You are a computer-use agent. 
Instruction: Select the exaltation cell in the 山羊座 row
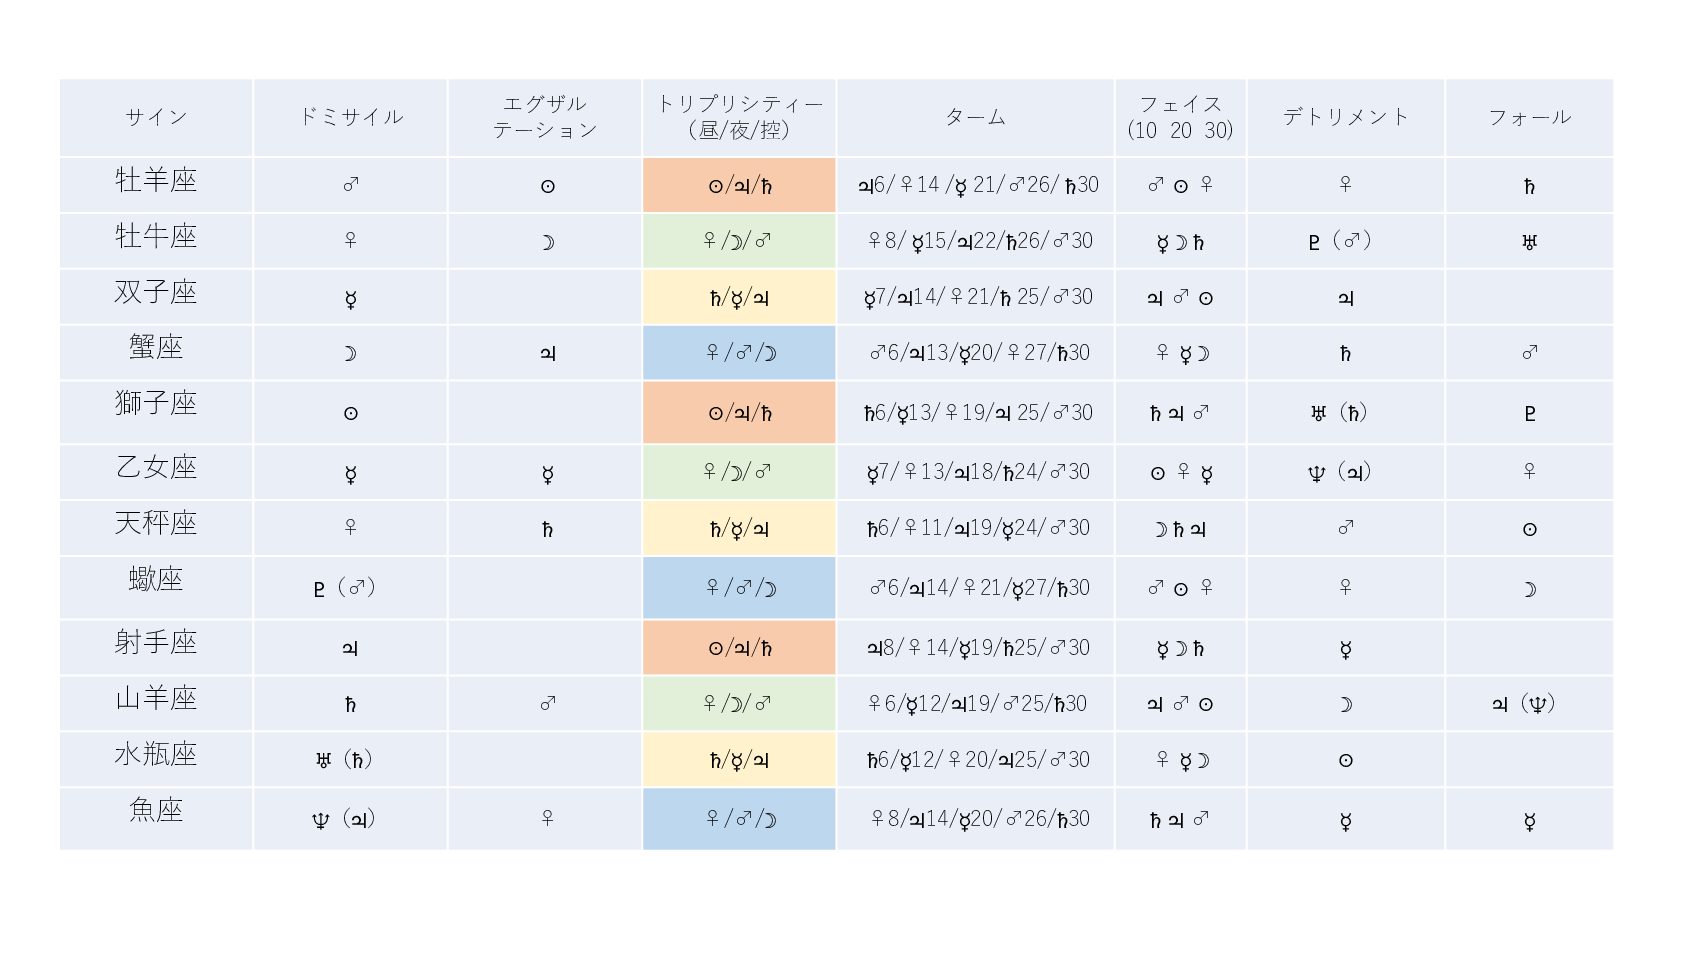545,704
